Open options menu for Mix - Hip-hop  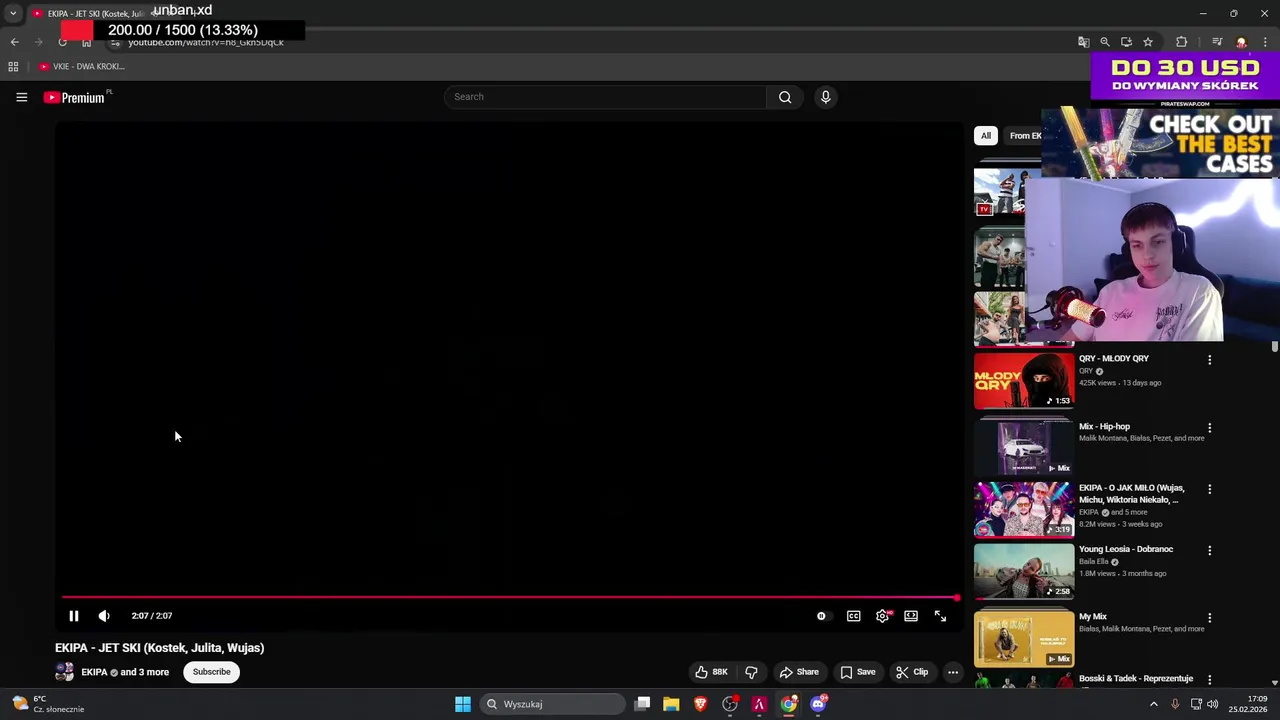[1209, 428]
